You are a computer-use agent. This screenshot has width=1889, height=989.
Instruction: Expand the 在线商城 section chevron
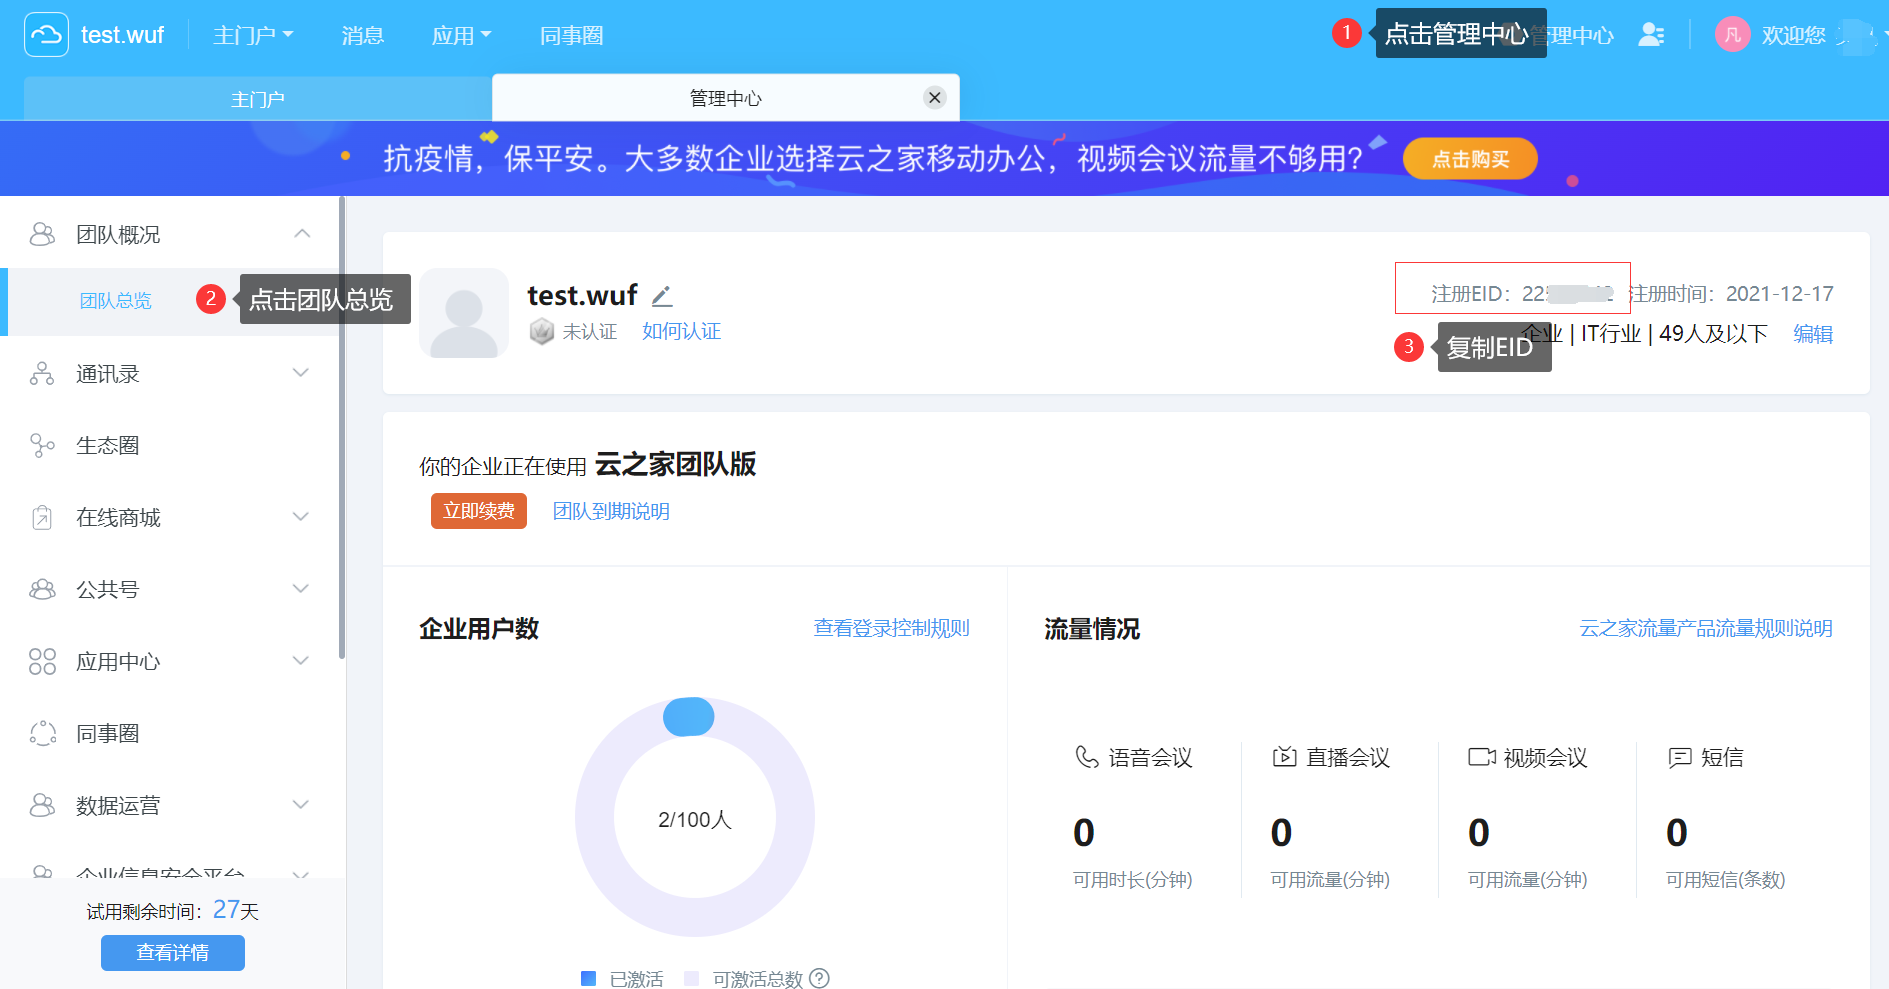coord(301,517)
